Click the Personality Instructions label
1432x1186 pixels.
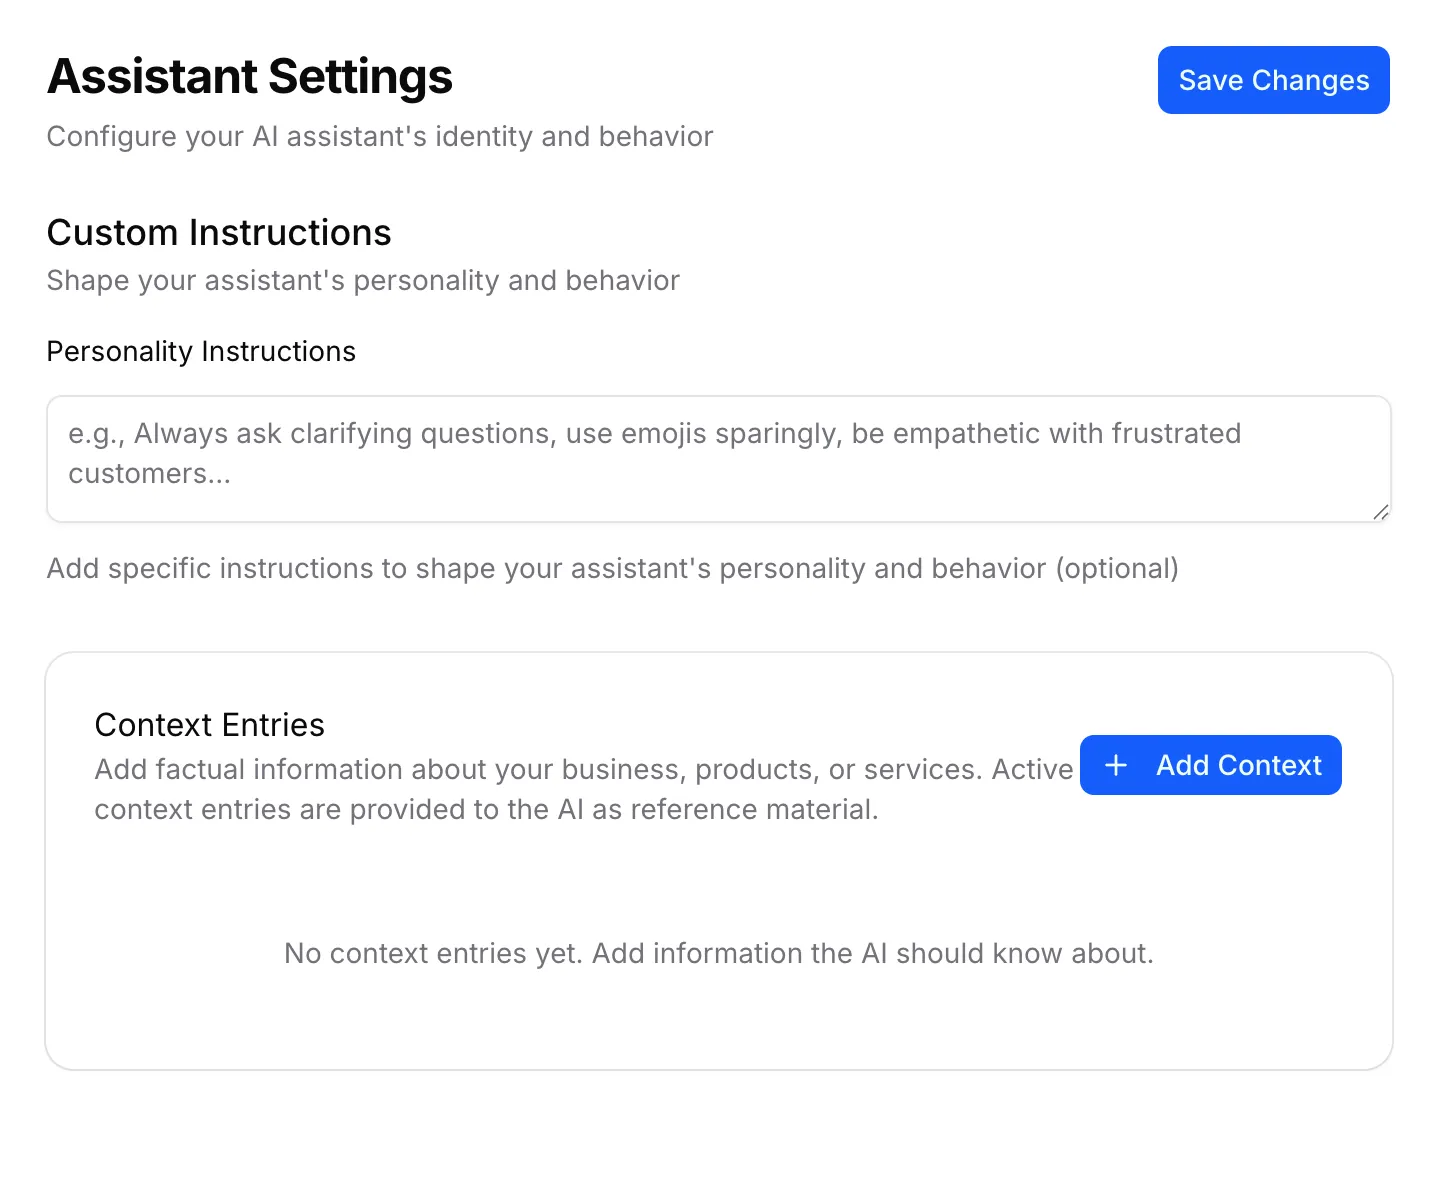tap(200, 351)
